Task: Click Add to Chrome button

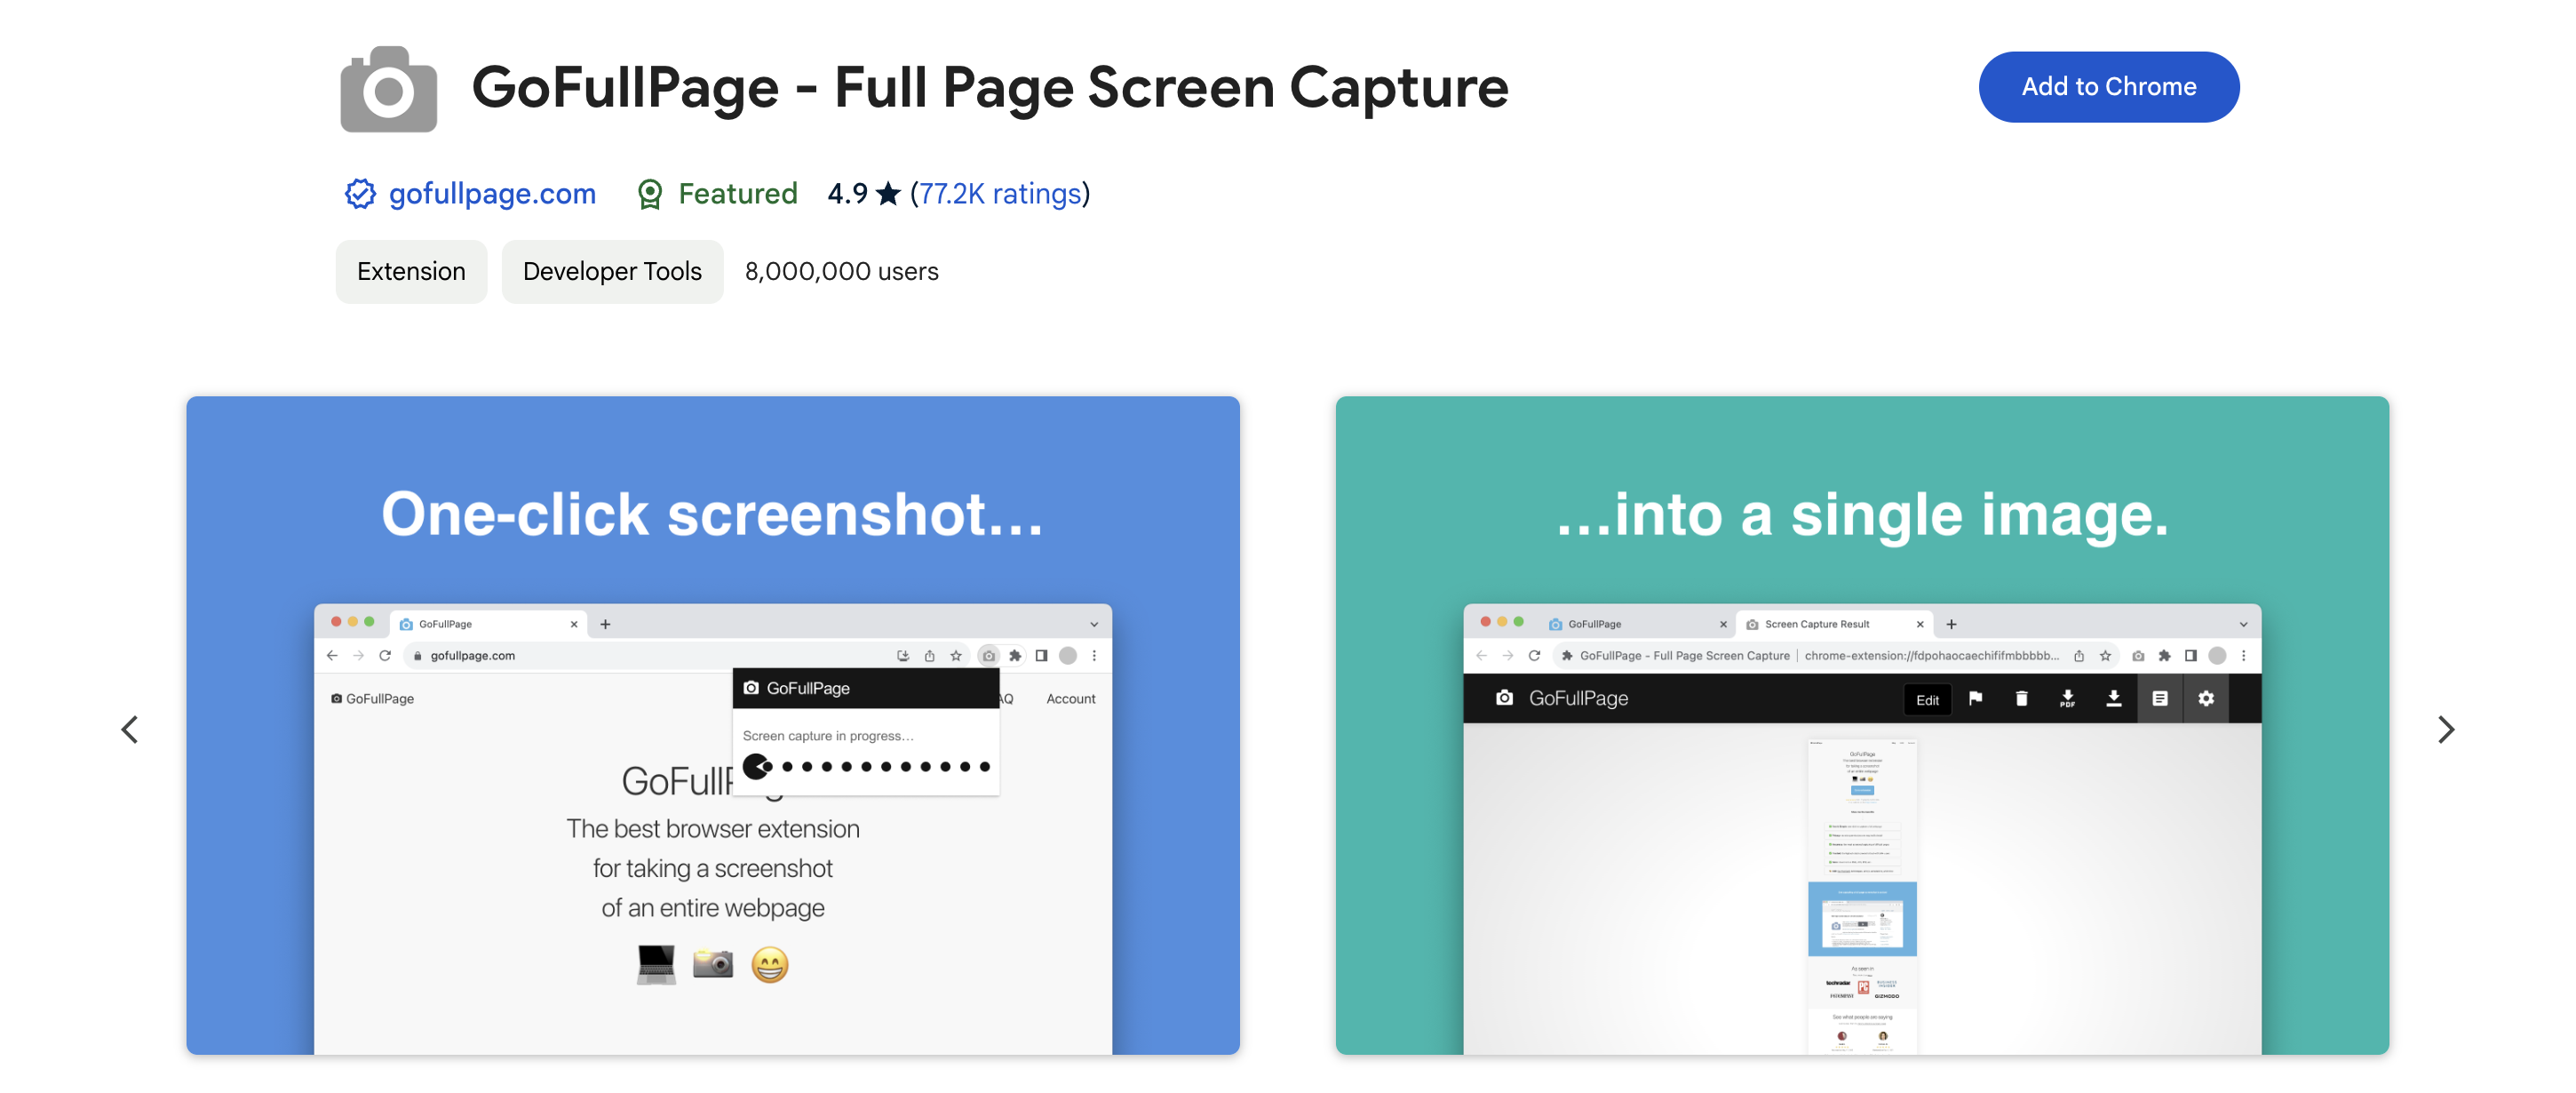Action: pos(2110,85)
